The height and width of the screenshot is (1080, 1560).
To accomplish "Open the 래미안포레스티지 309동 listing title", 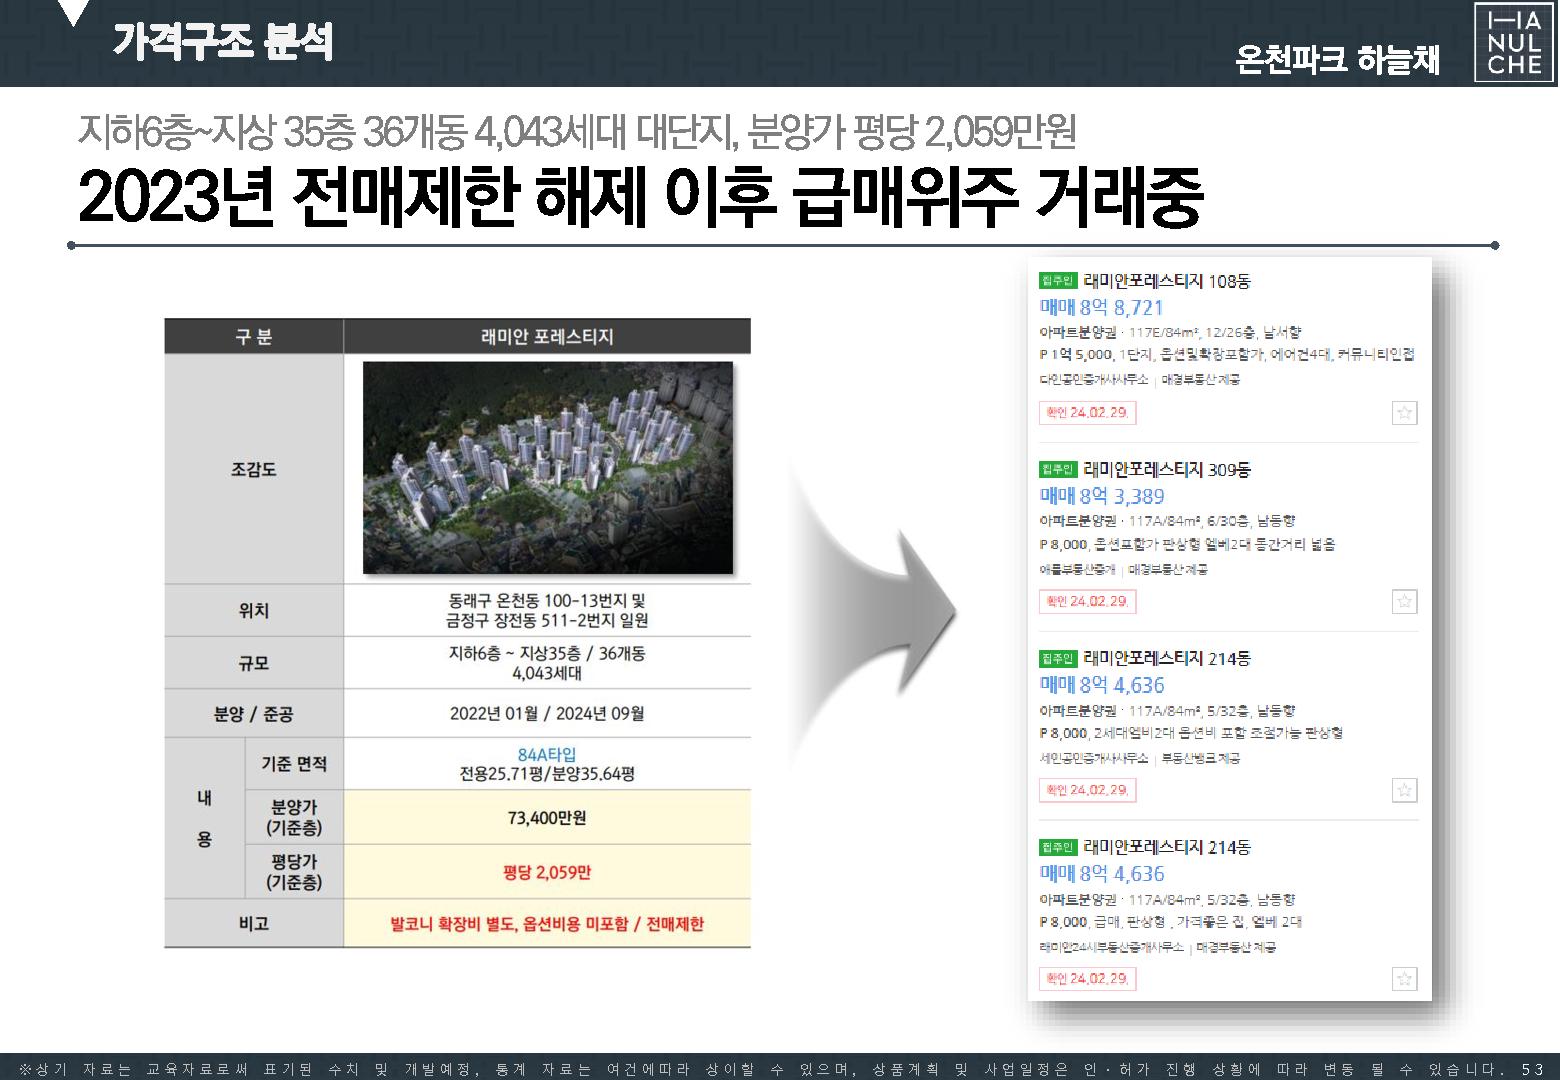I will (1167, 469).
